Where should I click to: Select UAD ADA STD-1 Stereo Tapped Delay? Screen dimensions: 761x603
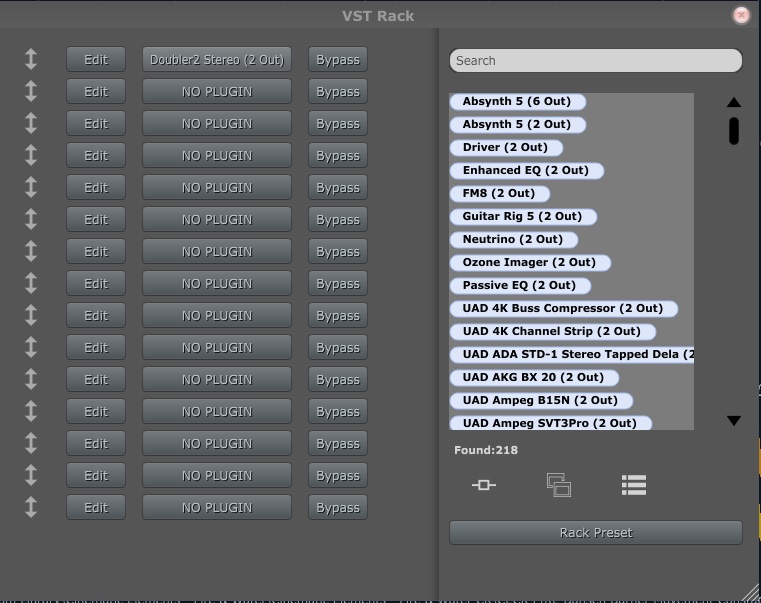point(572,354)
